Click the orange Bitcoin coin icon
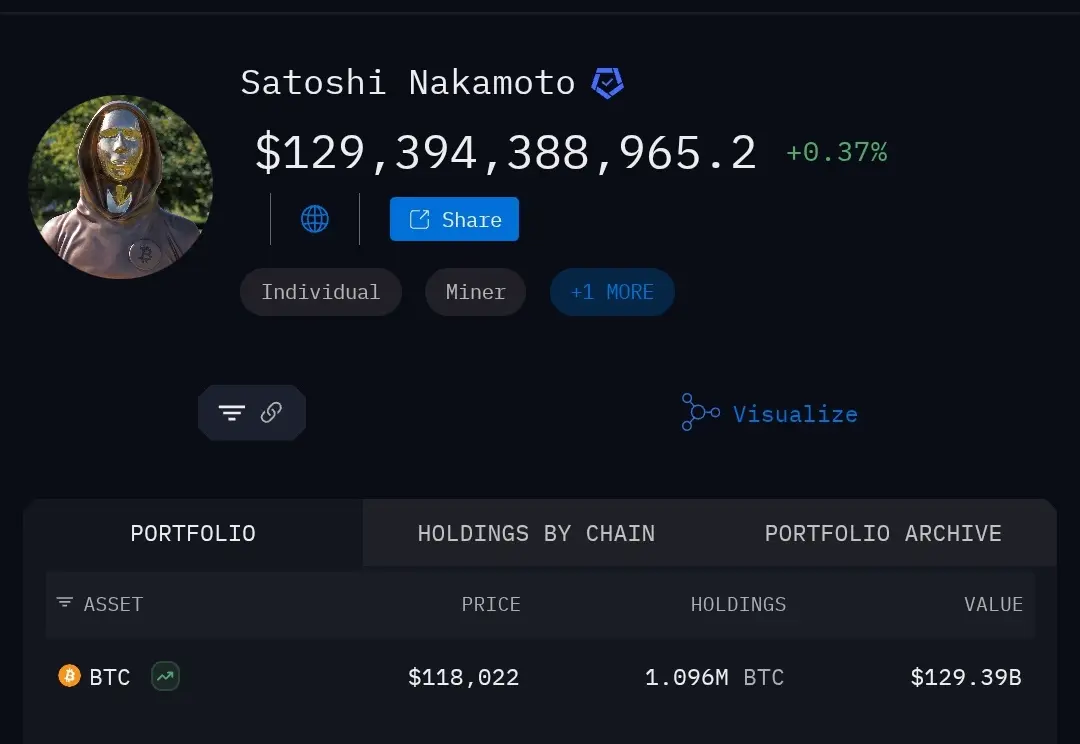 tap(69, 676)
